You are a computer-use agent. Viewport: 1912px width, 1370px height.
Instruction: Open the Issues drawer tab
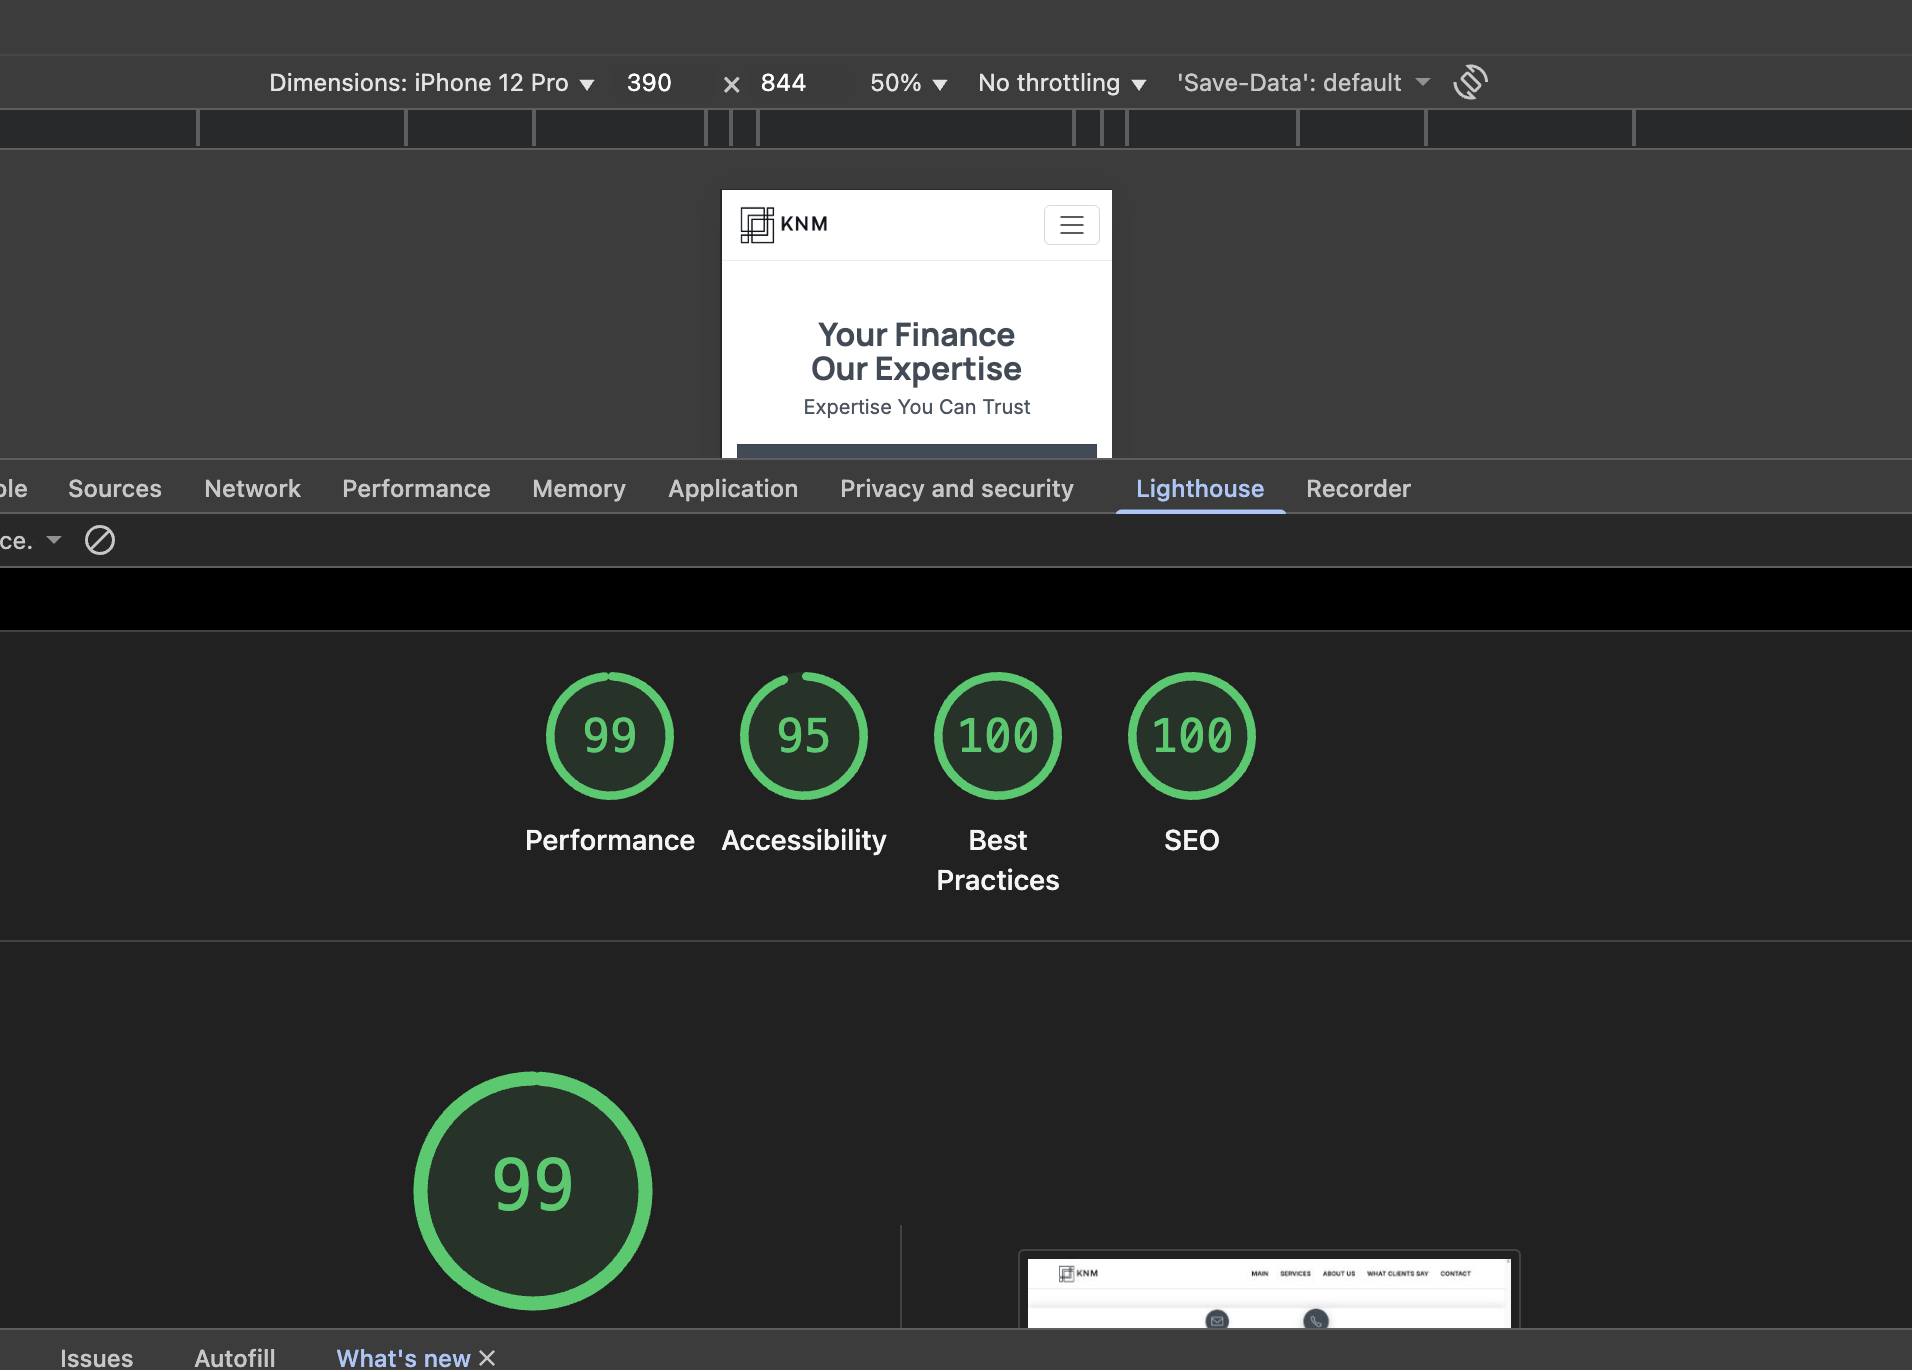[x=96, y=1357]
